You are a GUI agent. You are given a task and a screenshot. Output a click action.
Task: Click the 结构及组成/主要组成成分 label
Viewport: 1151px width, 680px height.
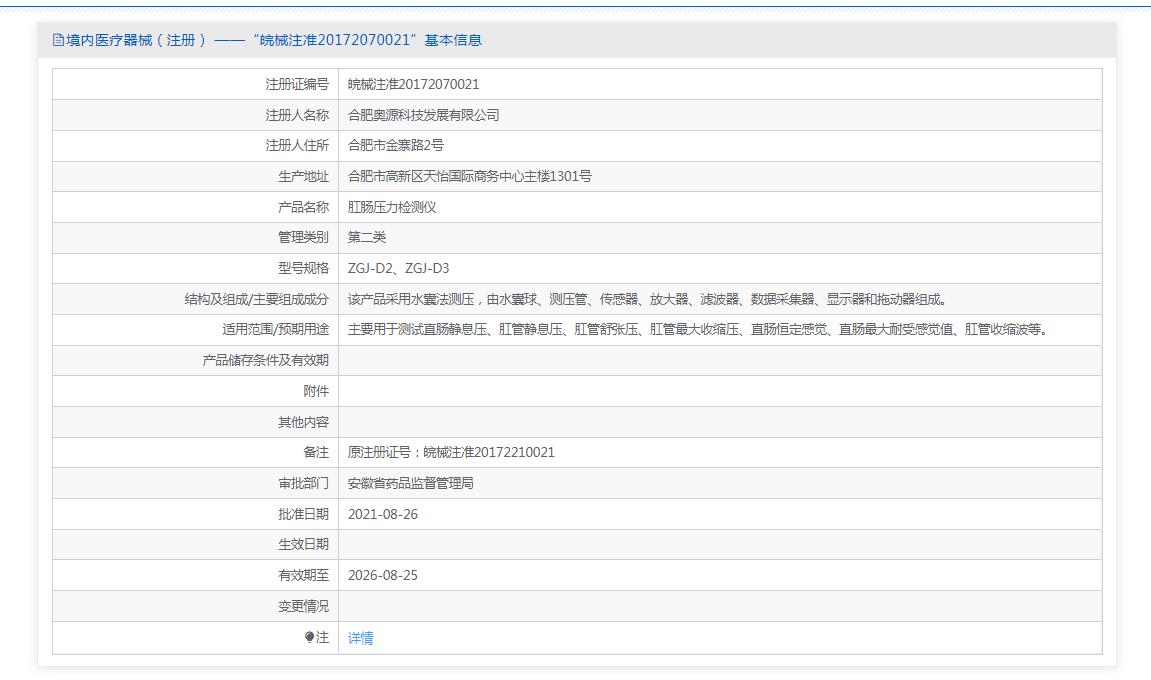click(x=257, y=299)
